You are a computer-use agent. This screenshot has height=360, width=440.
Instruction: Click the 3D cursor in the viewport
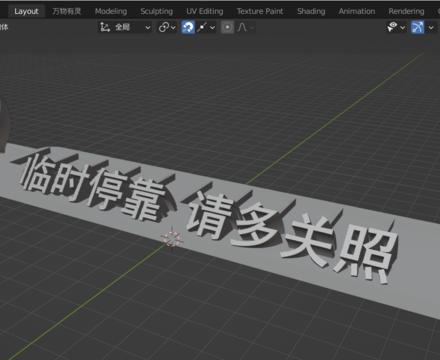(x=172, y=239)
